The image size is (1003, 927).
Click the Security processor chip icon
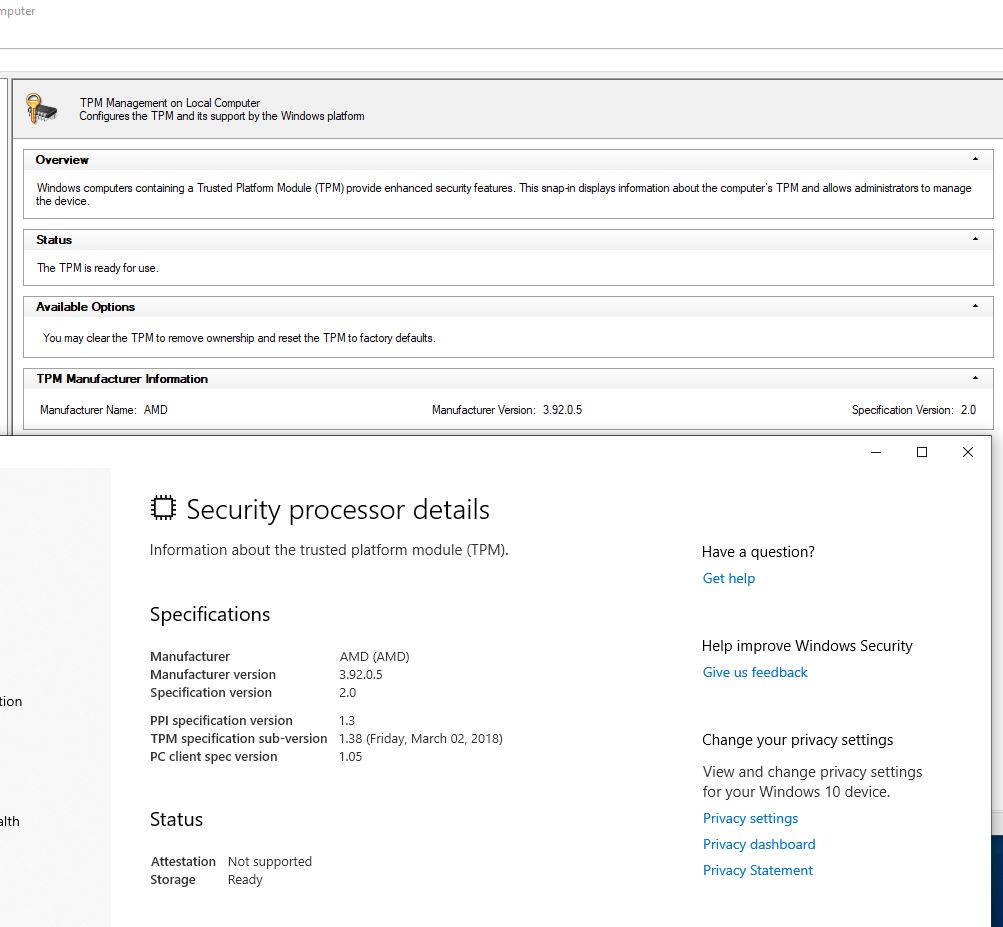click(163, 508)
